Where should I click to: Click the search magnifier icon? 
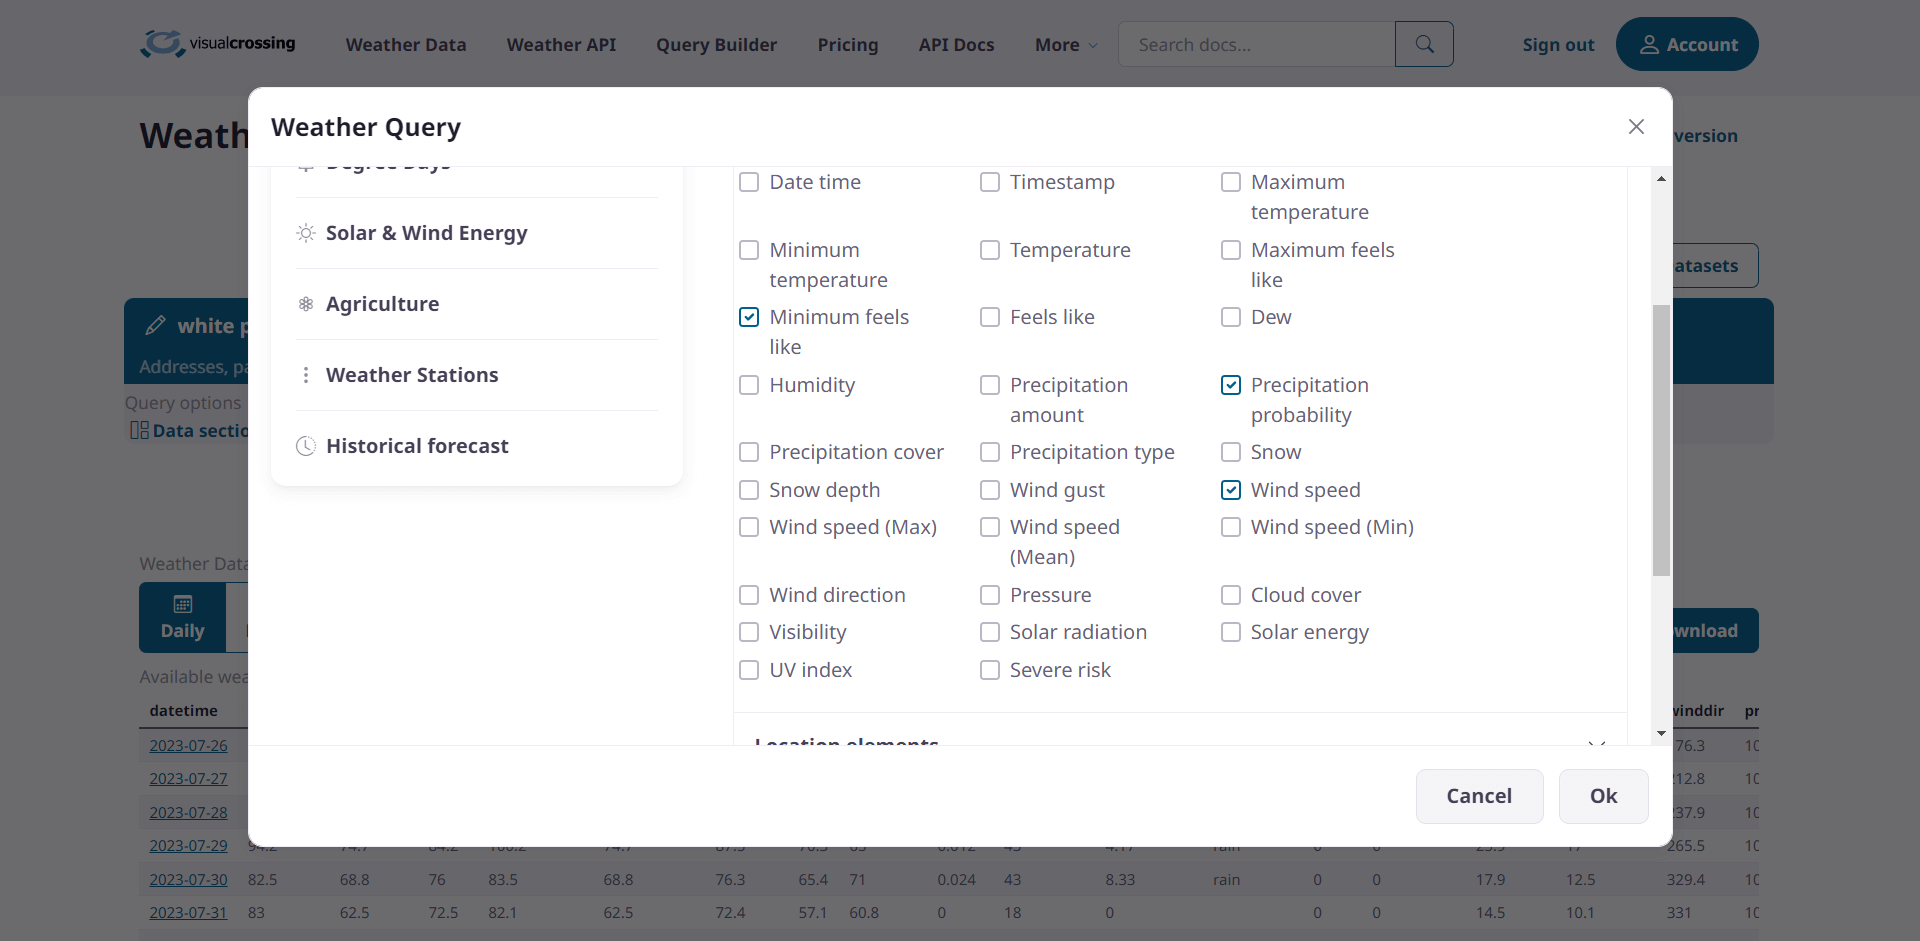click(x=1423, y=44)
